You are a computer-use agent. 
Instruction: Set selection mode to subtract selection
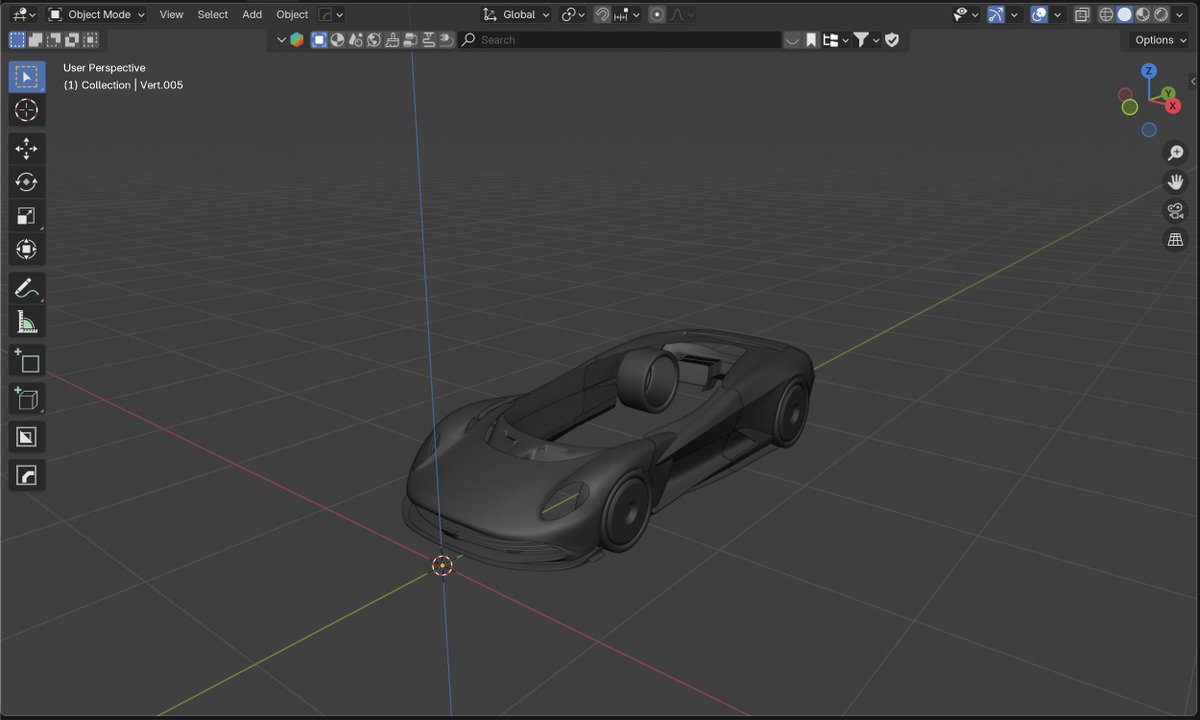coord(53,40)
